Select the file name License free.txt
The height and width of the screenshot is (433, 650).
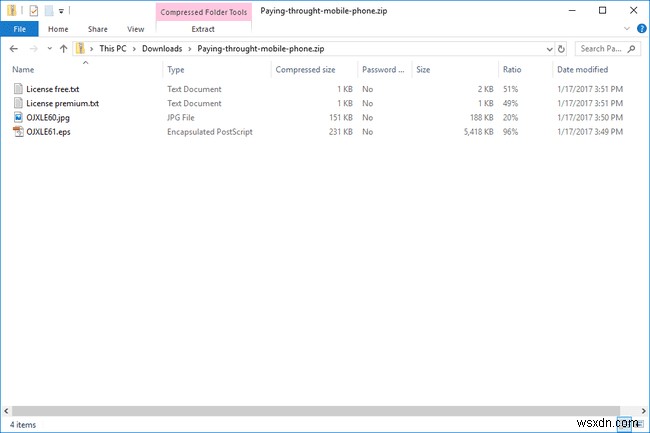click(x=53, y=89)
